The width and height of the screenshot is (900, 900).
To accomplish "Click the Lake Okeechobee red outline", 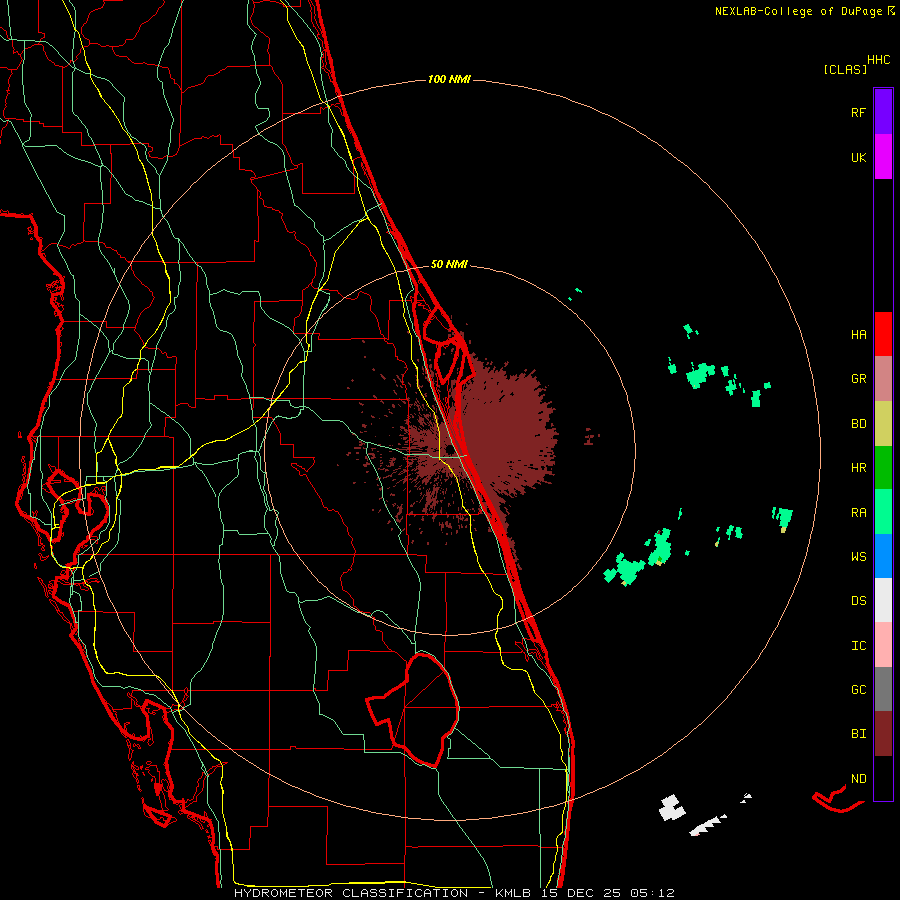I will [x=413, y=711].
